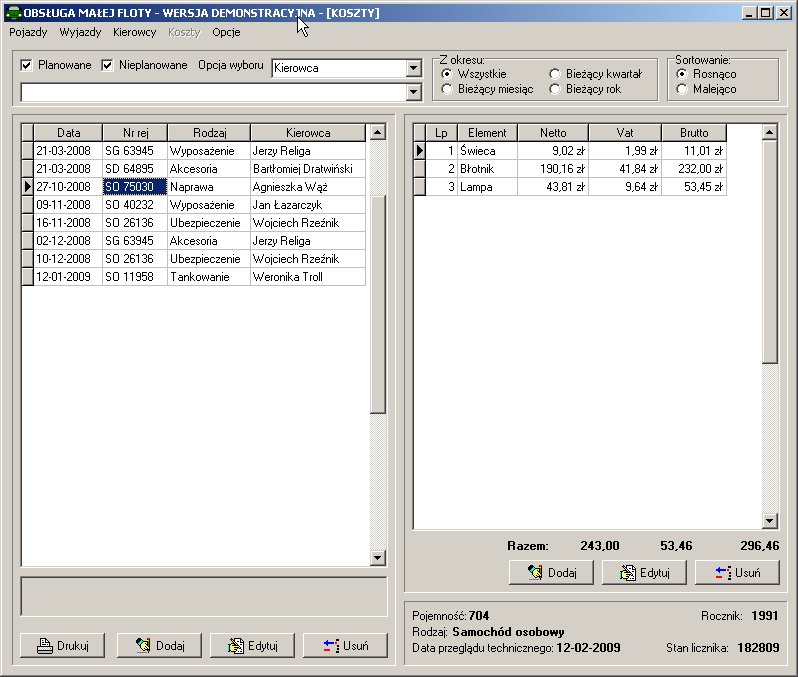Open the Kierowcy menu
The image size is (798, 677).
pos(134,33)
